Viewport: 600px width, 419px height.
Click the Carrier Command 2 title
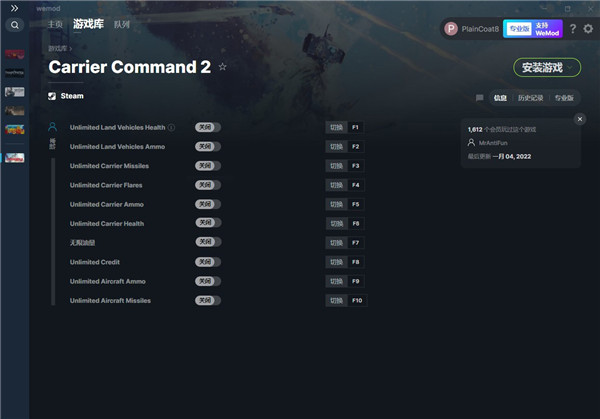pyautogui.click(x=130, y=67)
